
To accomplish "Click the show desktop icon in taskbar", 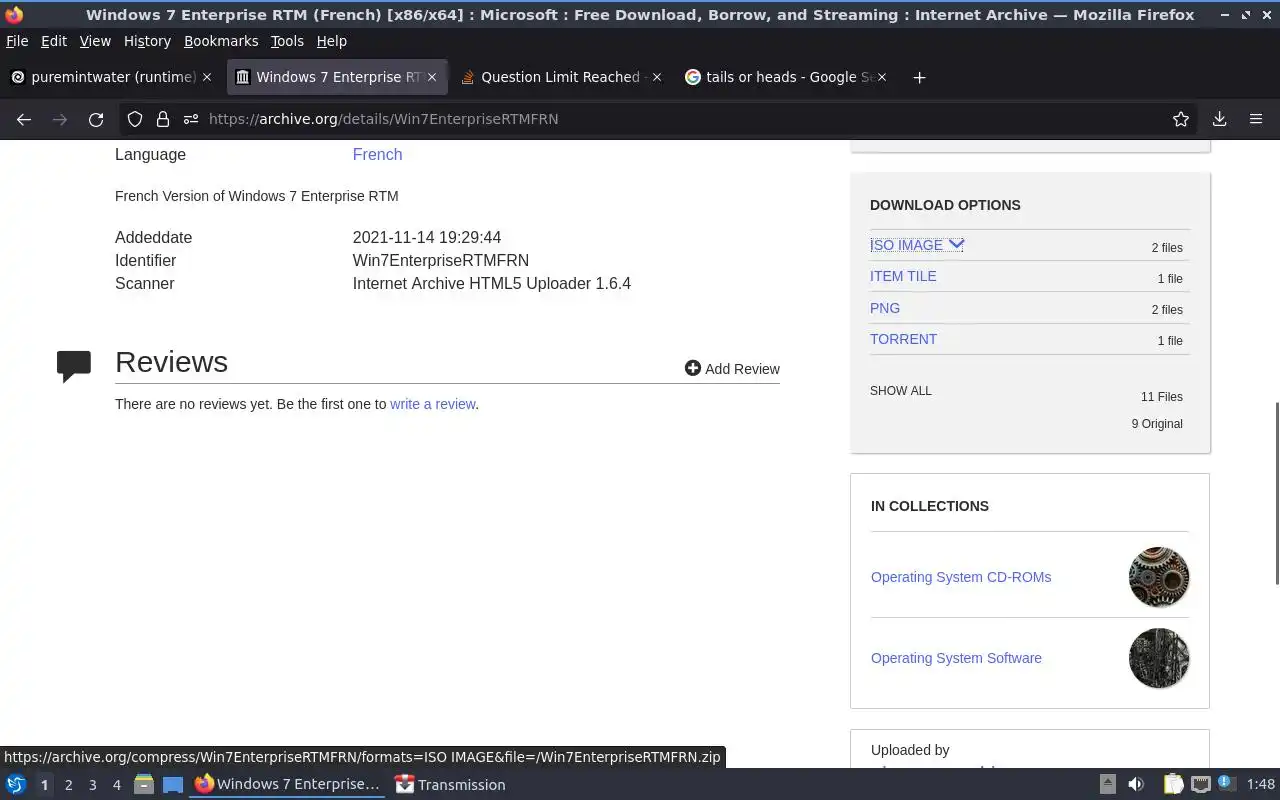I will click(x=172, y=785).
